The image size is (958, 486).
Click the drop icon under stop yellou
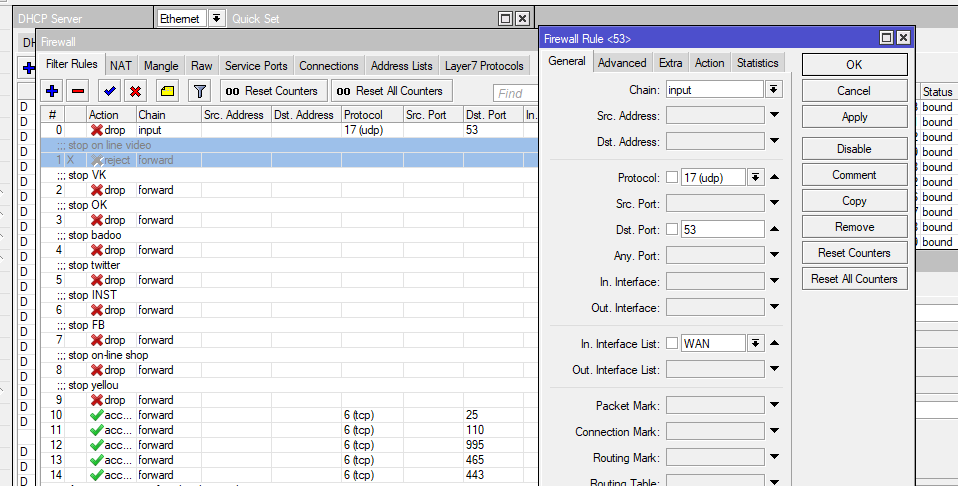[97, 400]
